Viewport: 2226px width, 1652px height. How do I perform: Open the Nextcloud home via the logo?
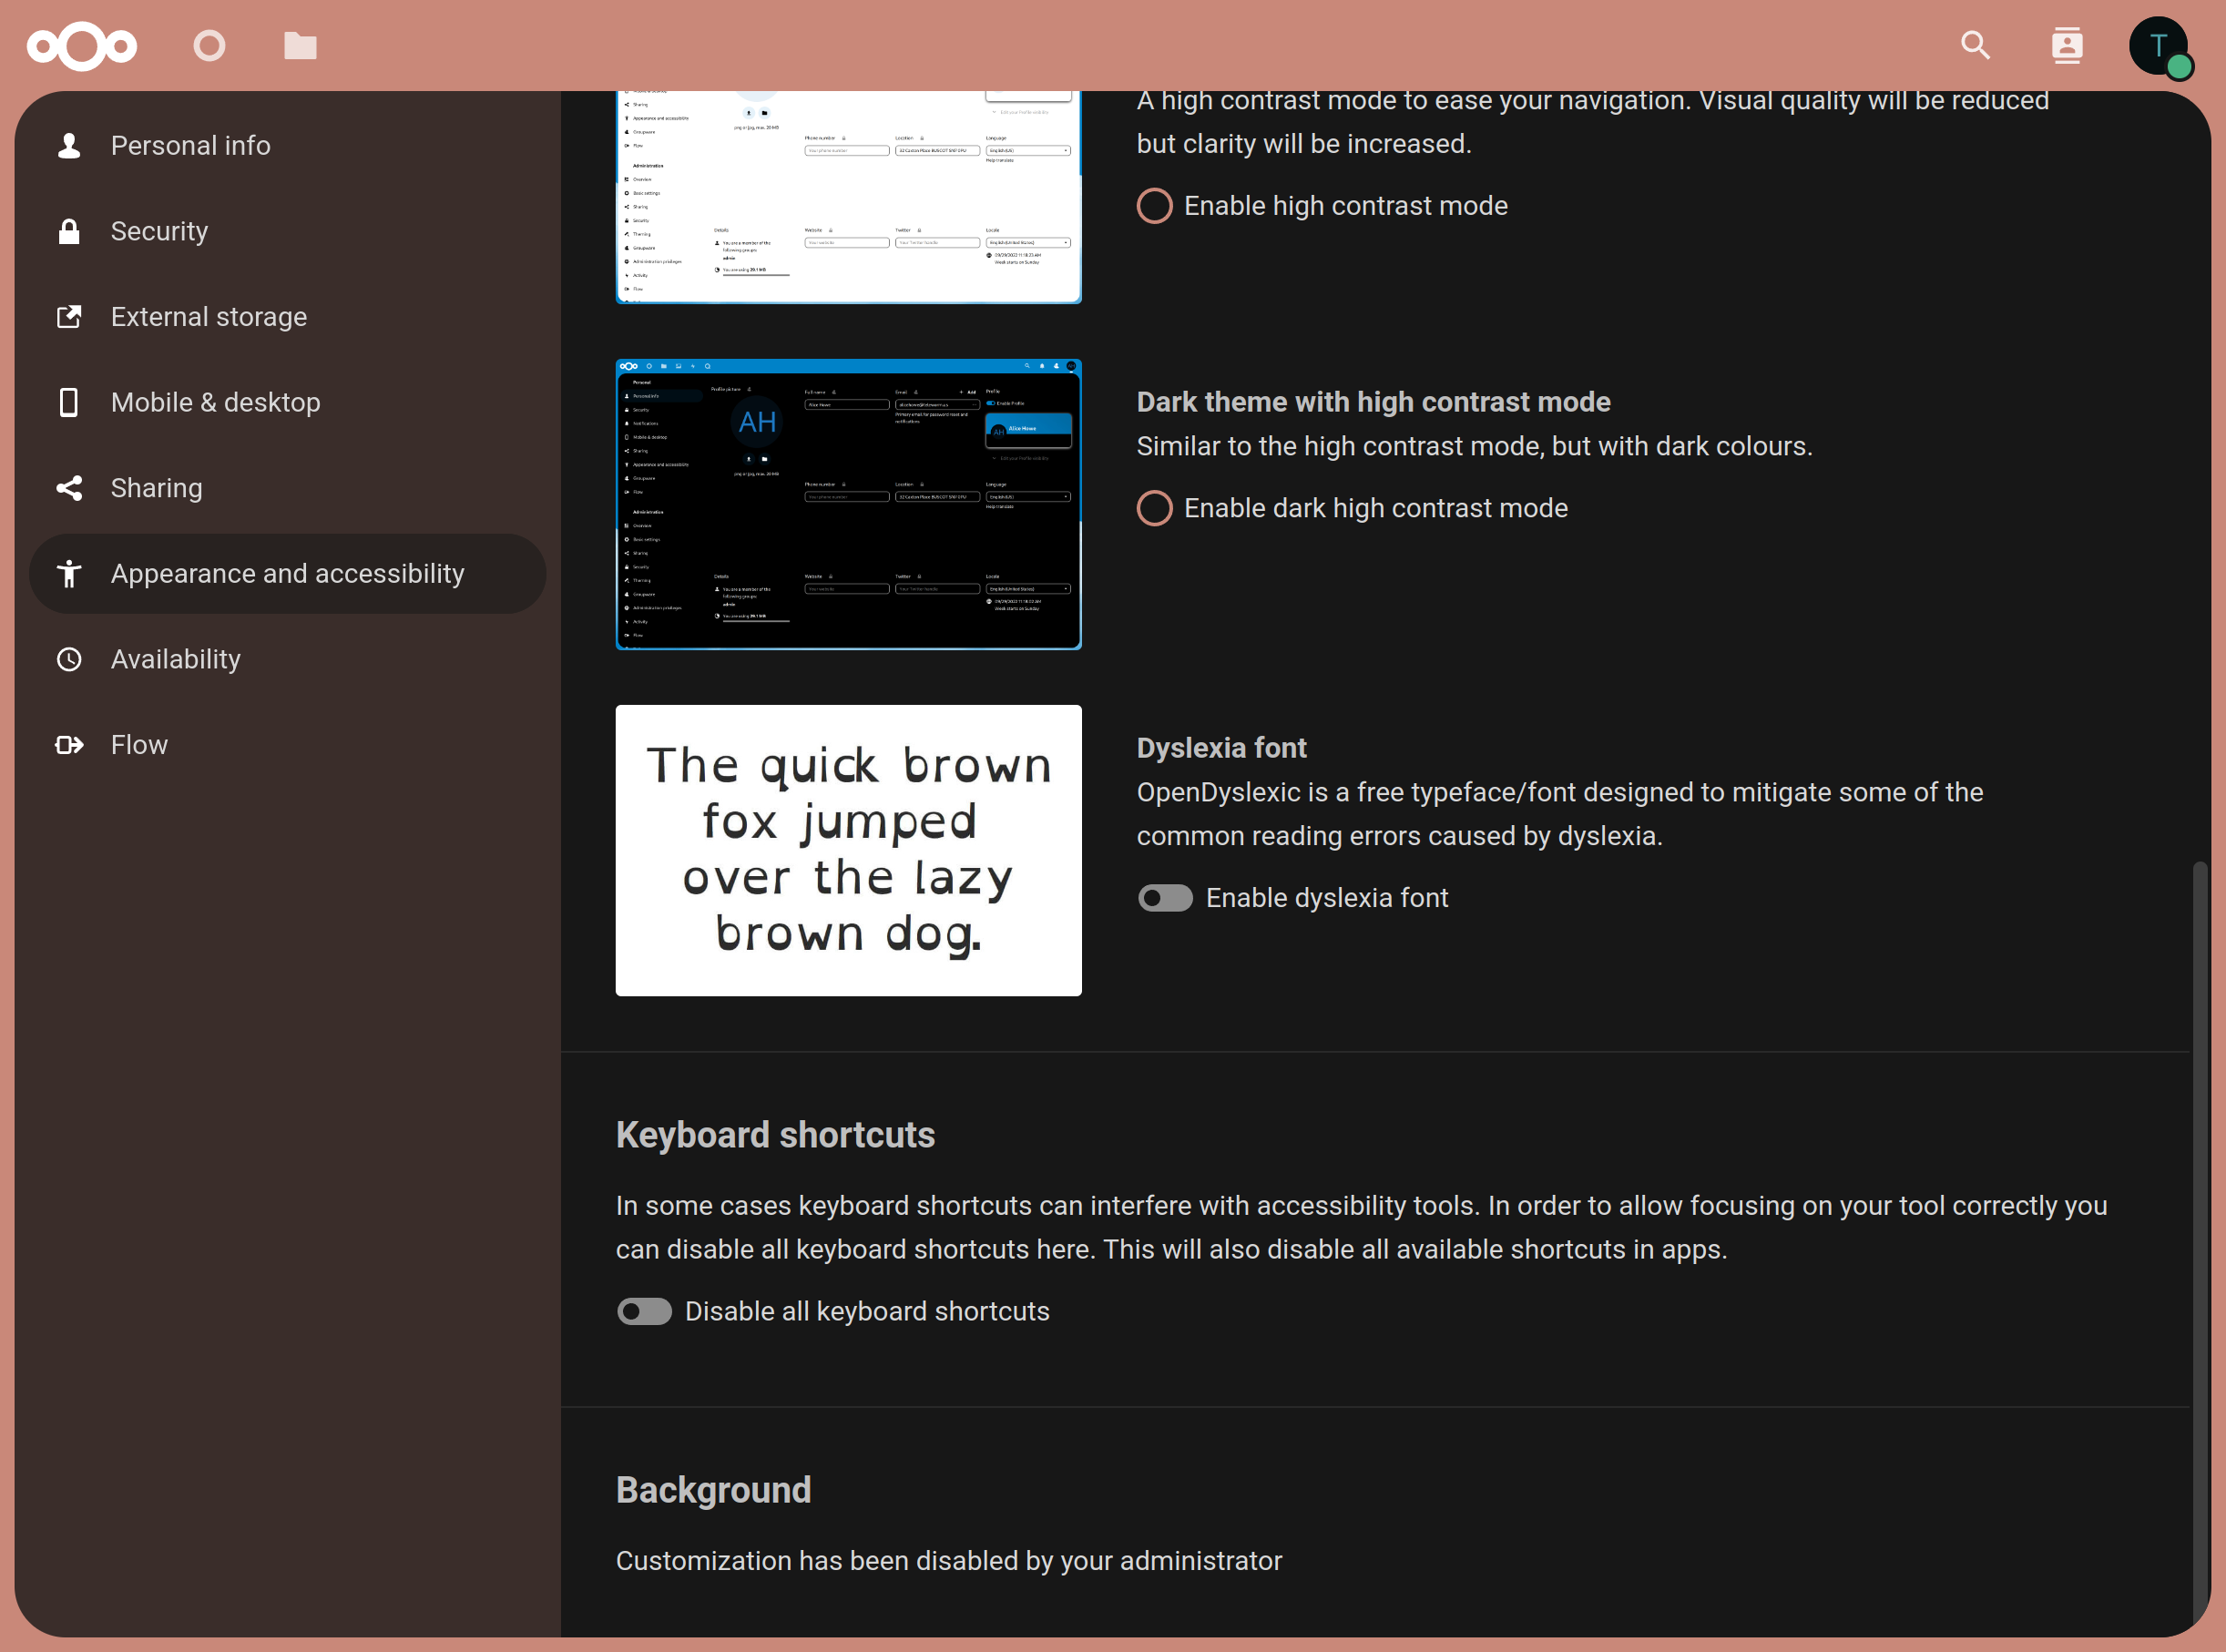83,46
